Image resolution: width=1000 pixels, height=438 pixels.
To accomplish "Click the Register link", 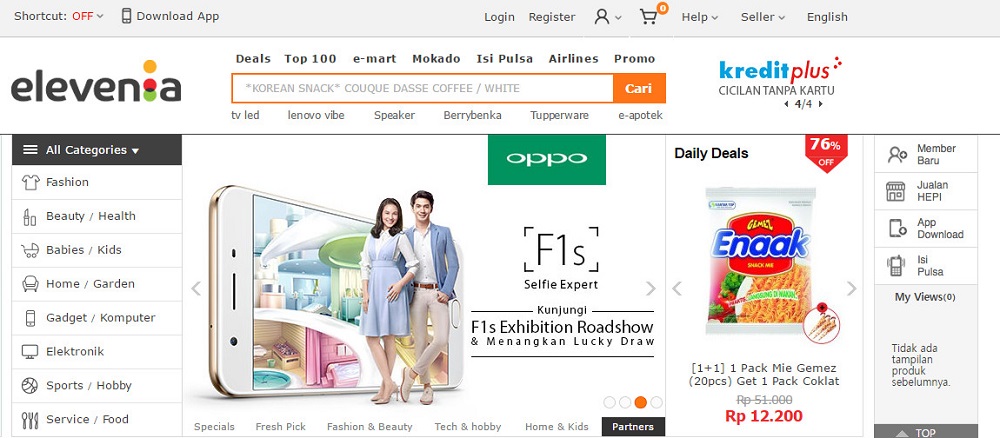I will pos(552,17).
